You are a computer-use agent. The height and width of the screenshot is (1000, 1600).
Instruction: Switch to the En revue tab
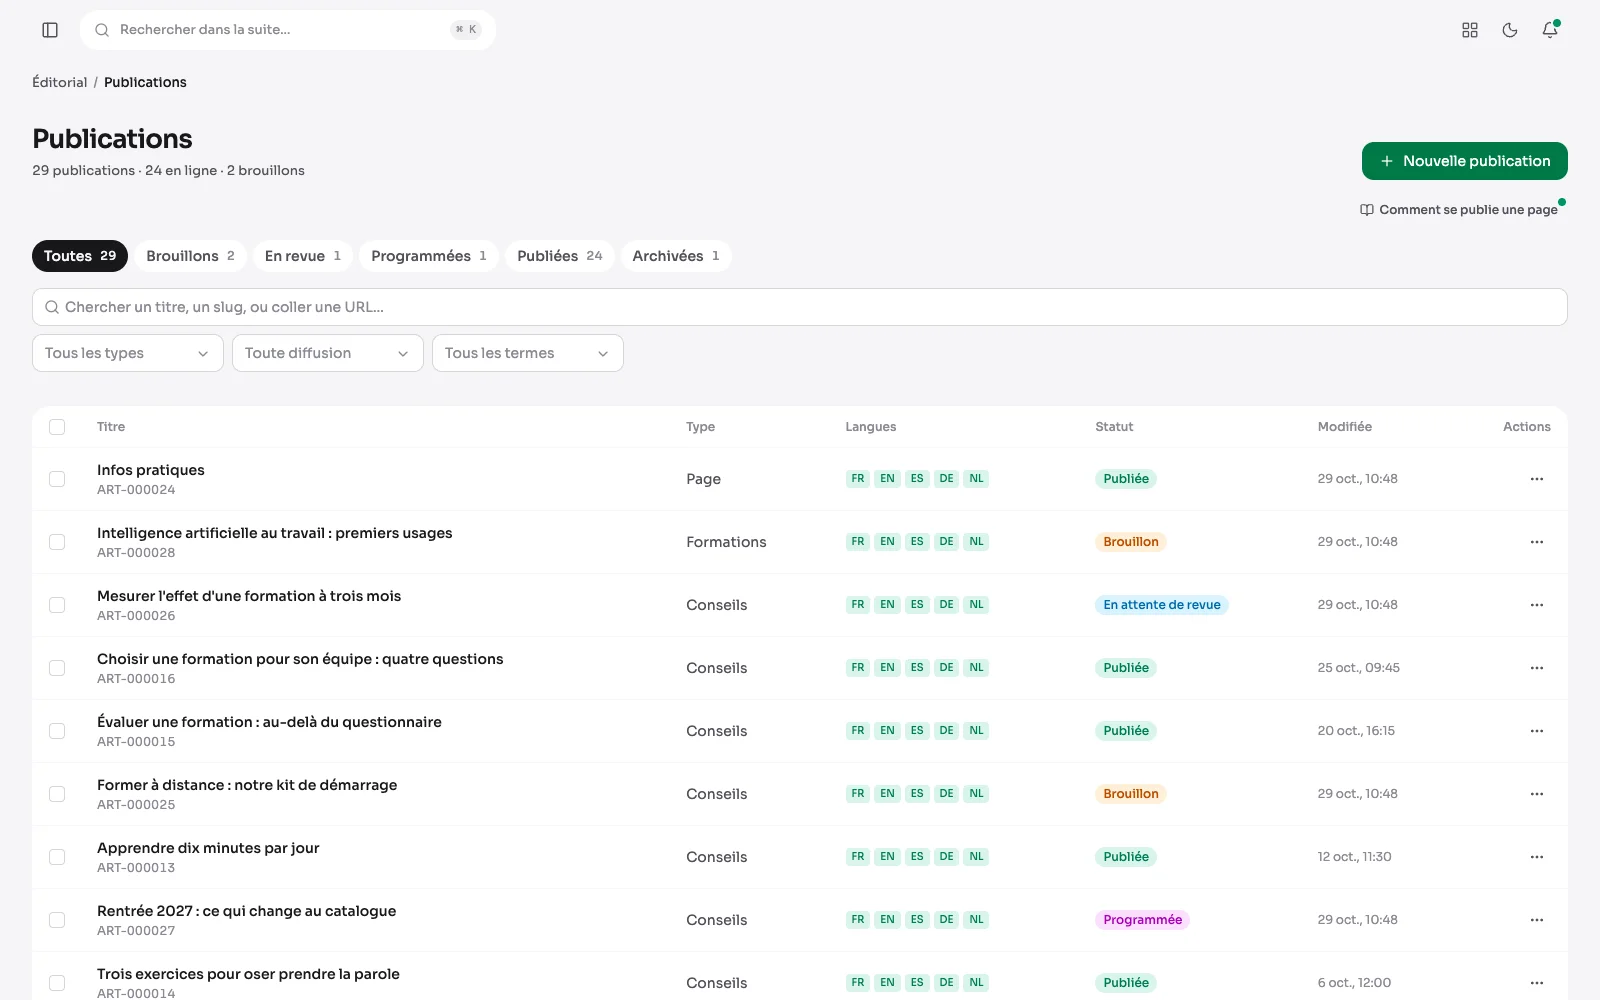click(303, 256)
